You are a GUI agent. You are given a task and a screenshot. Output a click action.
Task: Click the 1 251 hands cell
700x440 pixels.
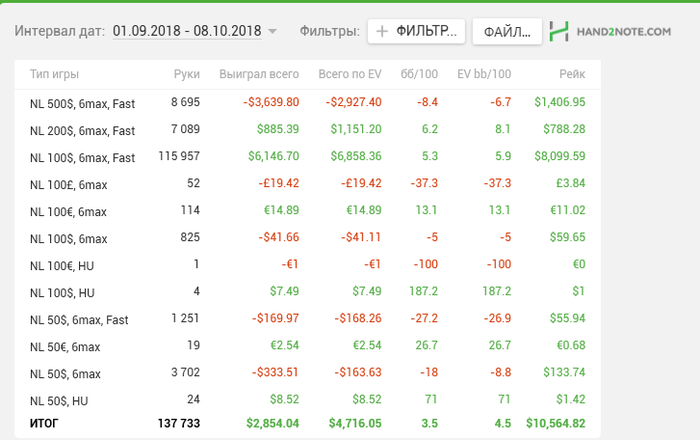point(185,318)
